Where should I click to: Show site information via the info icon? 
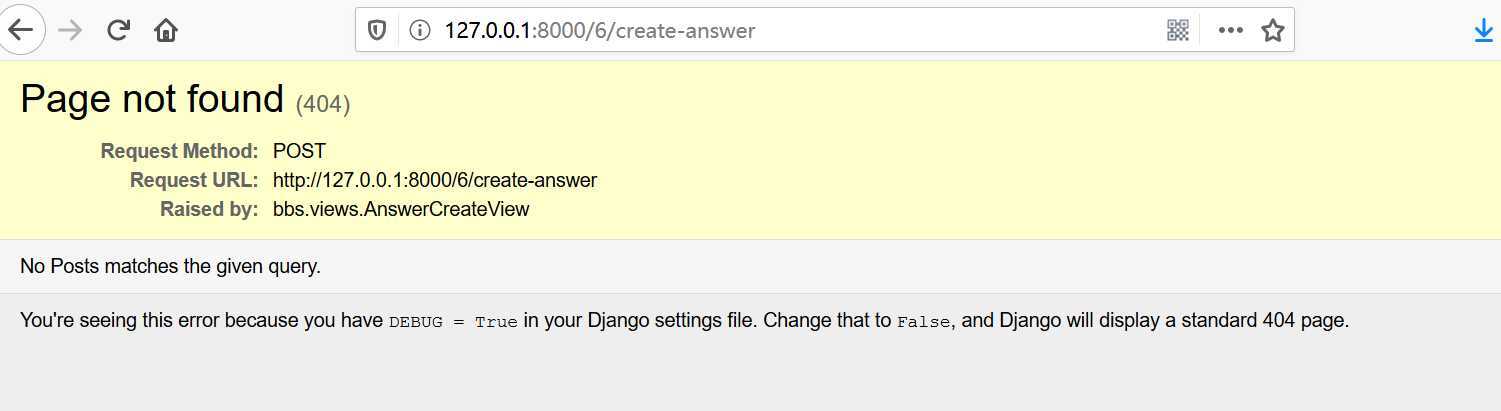click(x=421, y=31)
